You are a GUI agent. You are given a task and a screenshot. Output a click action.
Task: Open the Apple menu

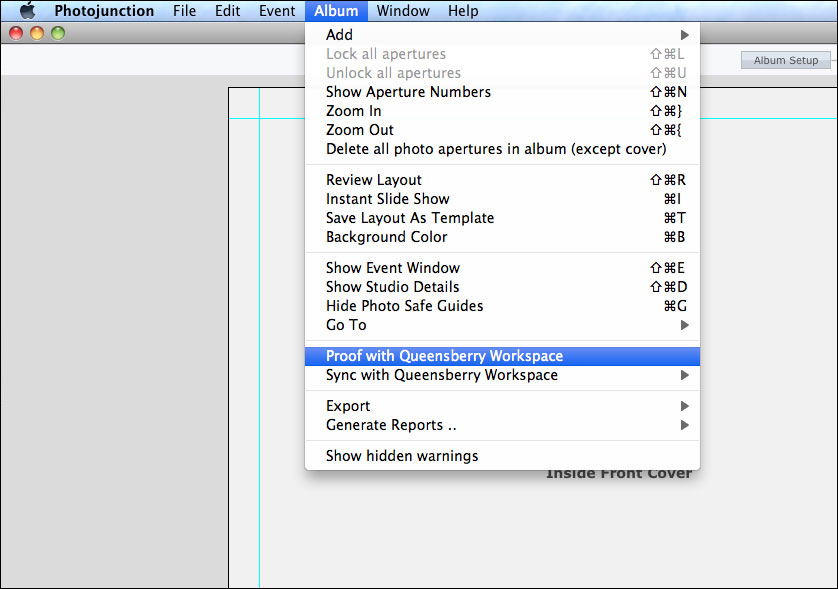pos(27,11)
